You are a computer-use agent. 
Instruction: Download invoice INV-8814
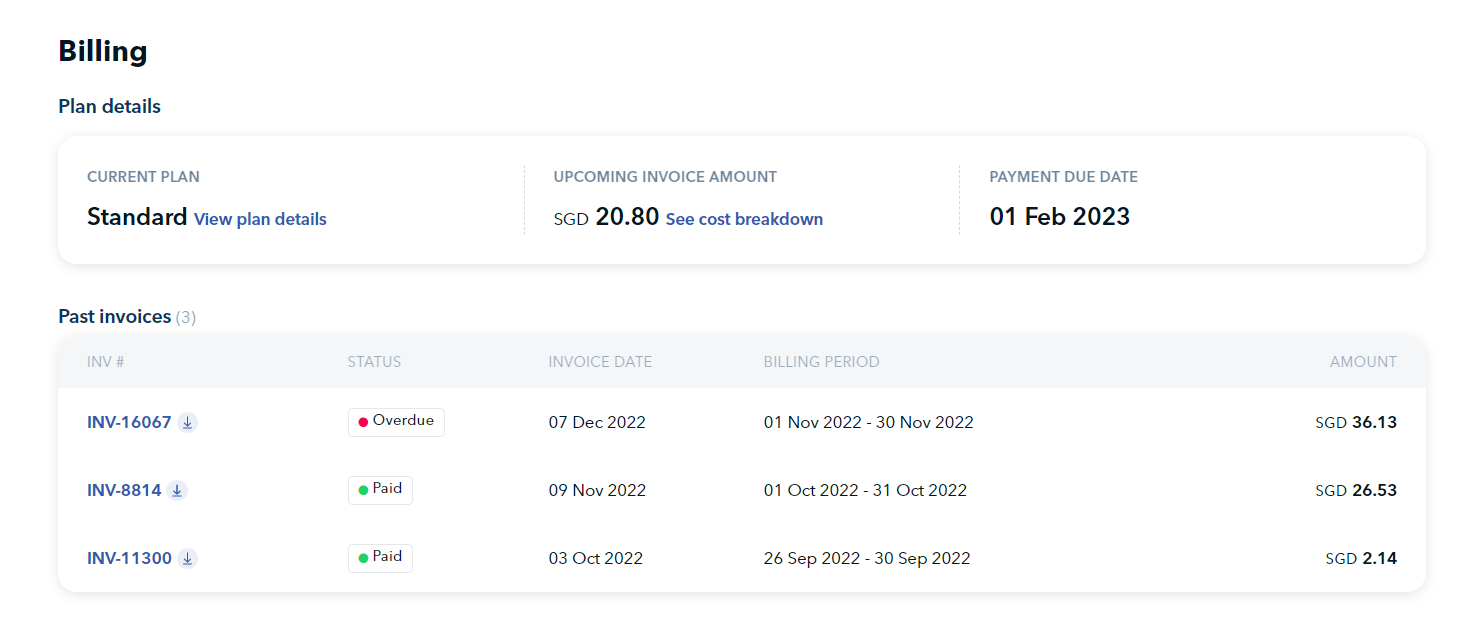177,490
